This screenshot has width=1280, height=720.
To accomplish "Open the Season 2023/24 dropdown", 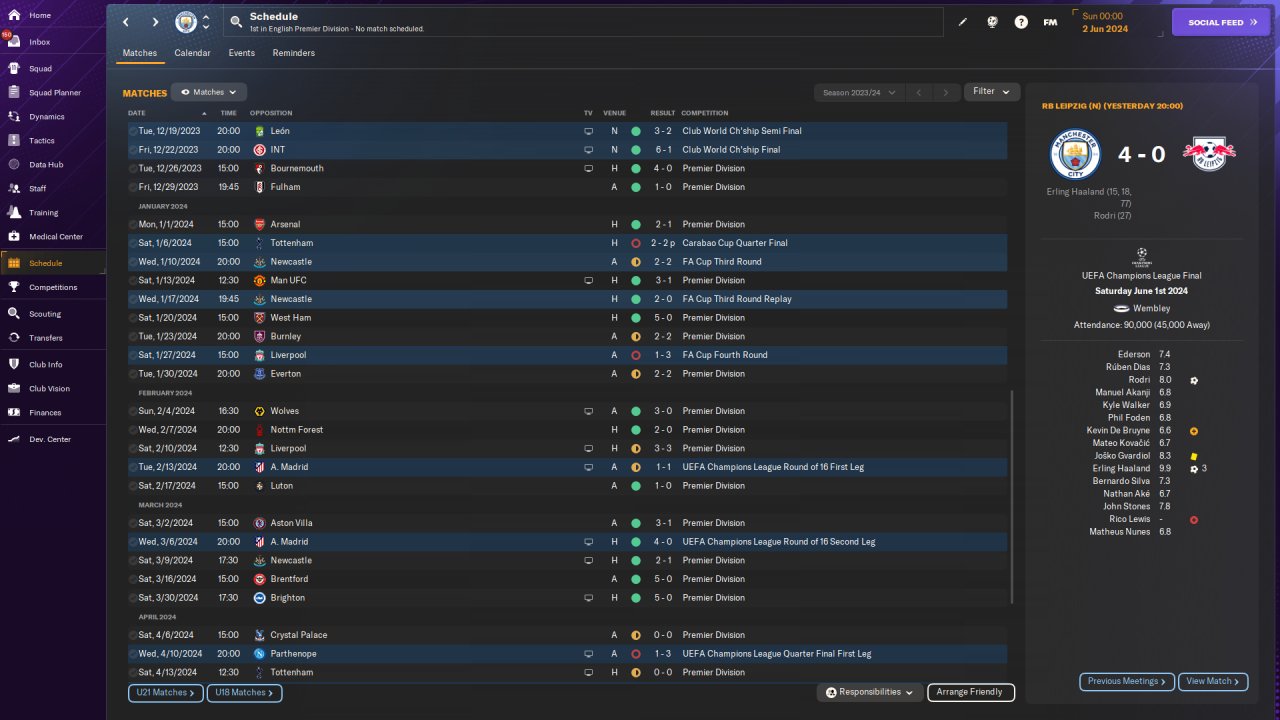I will click(x=859, y=93).
